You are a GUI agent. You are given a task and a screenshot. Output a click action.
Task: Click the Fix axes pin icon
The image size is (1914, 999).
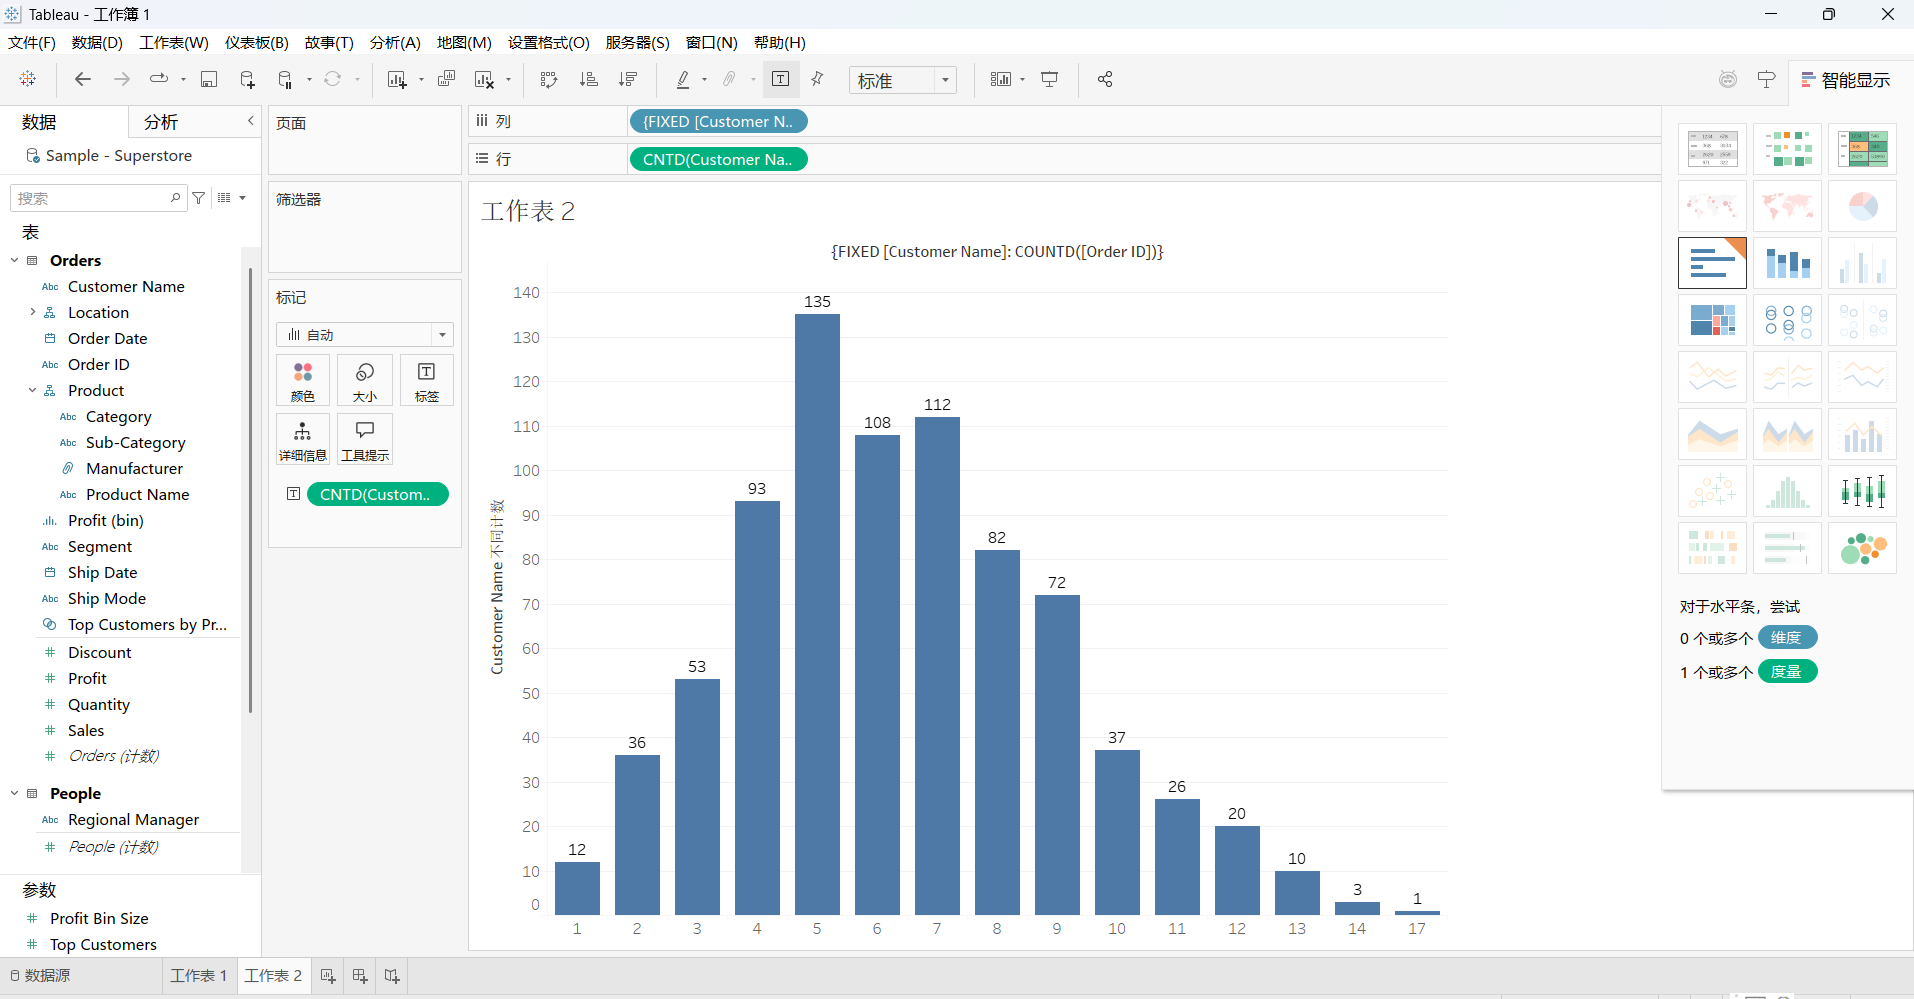[818, 79]
